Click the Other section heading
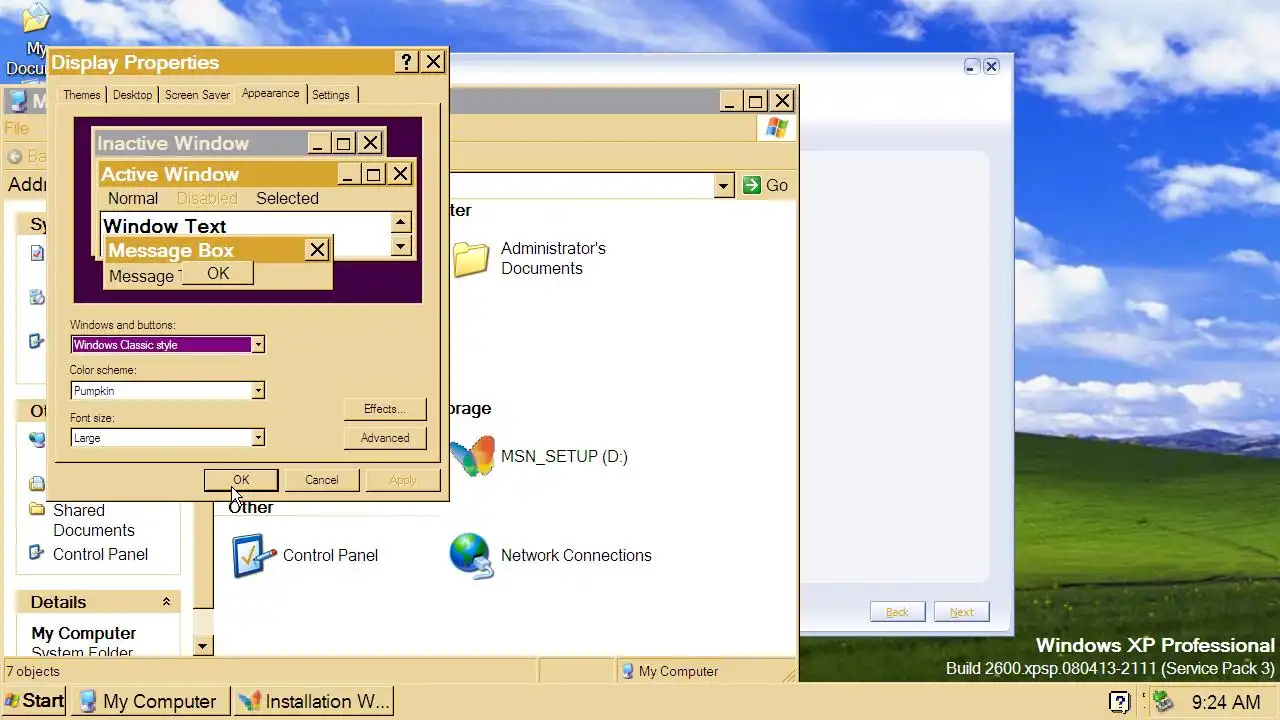Screen dimensions: 1280x720 [251, 507]
